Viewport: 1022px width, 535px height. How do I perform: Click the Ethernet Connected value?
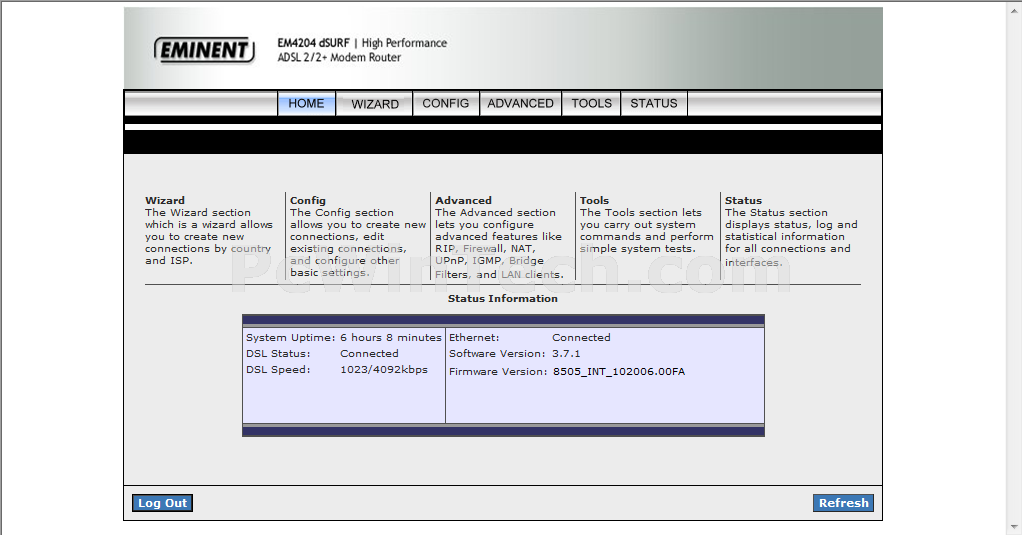[x=581, y=338]
